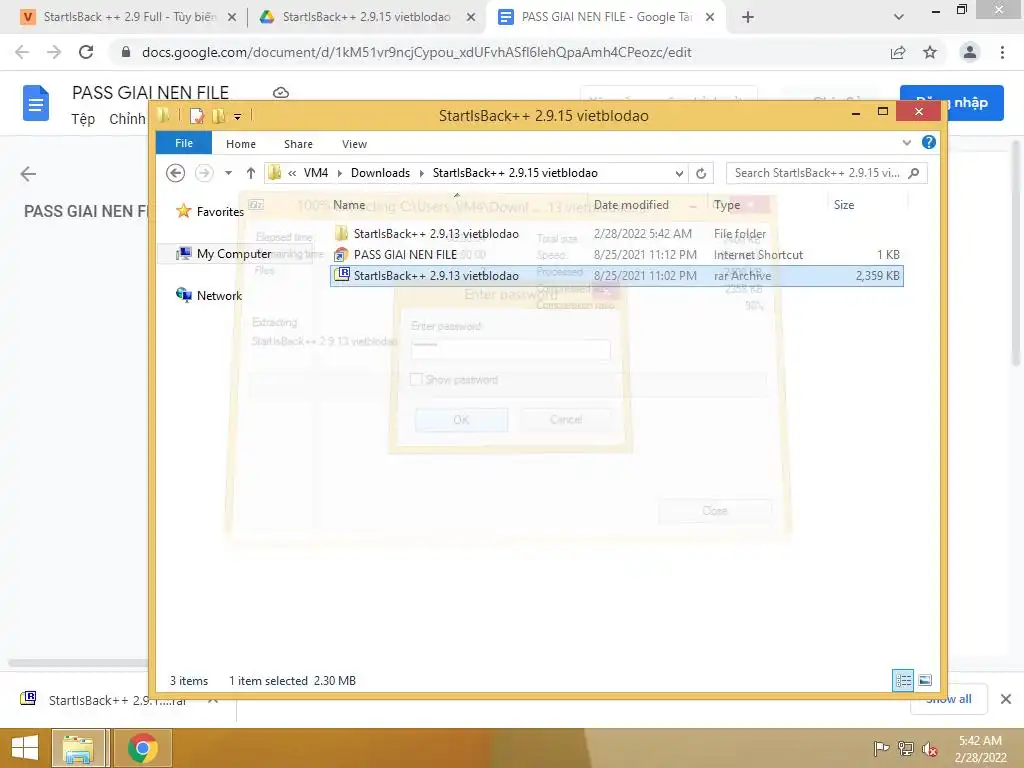1024x768 pixels.
Task: Open the Customize Quick Access Toolbar dropdown
Action: coord(237,117)
